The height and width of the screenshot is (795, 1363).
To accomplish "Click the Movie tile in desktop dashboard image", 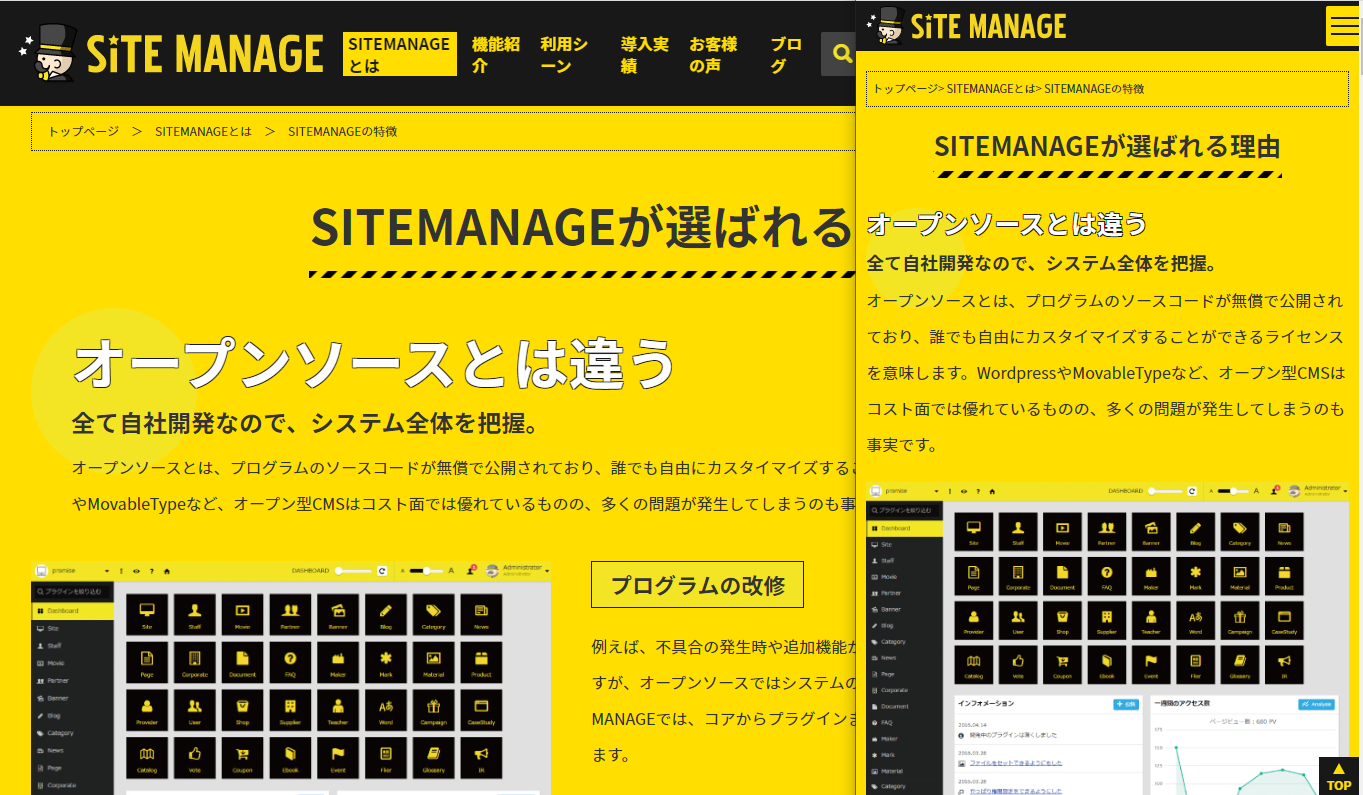I will [x=242, y=614].
